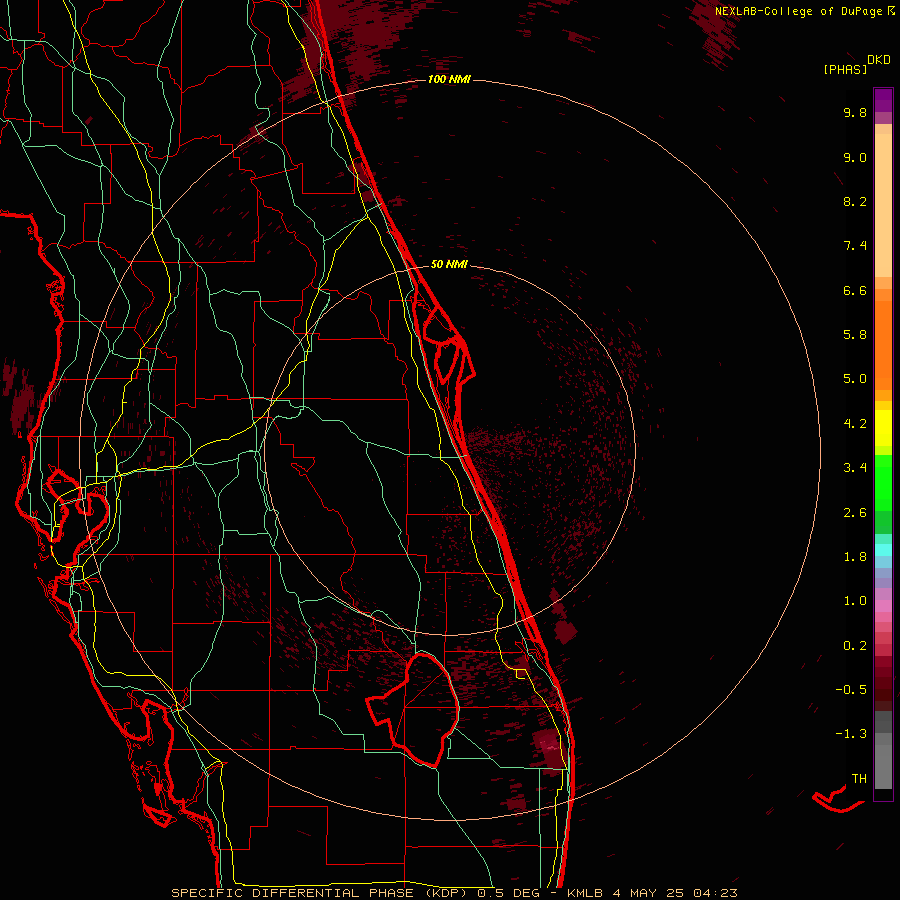This screenshot has height=900, width=900.
Task: Pick the orange segment of color bar
Action: pos(883,346)
